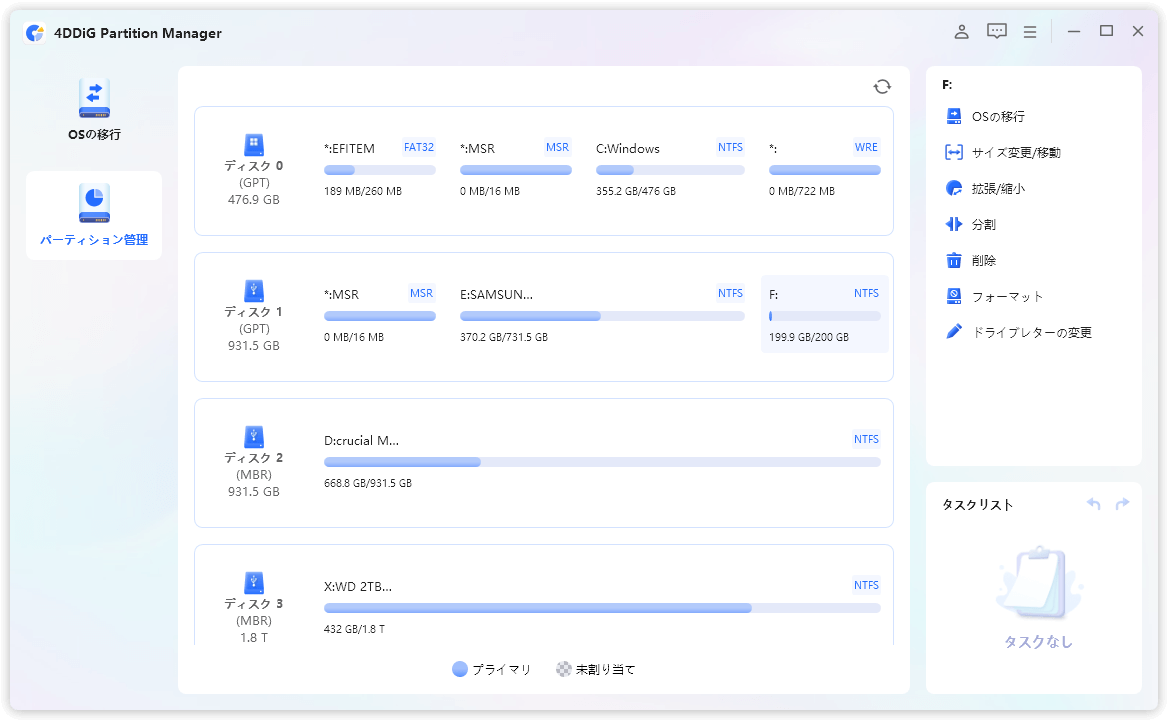Image resolution: width=1168 pixels, height=720 pixels.
Task: Open the feedback chat icon
Action: (997, 31)
